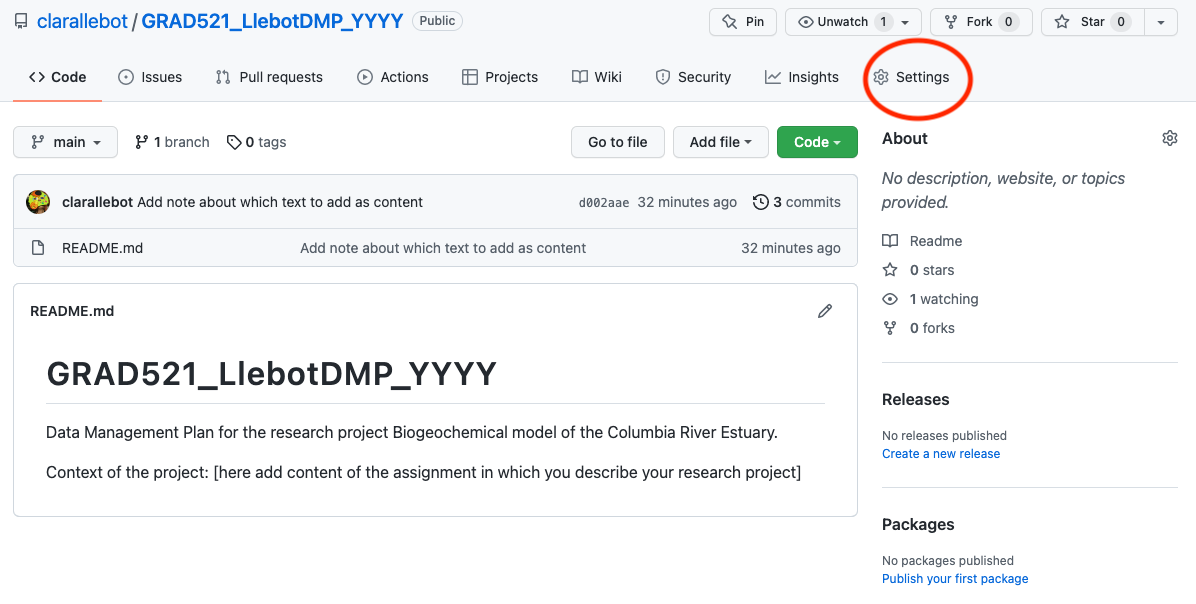Switch to the Settings tab

[x=911, y=77]
